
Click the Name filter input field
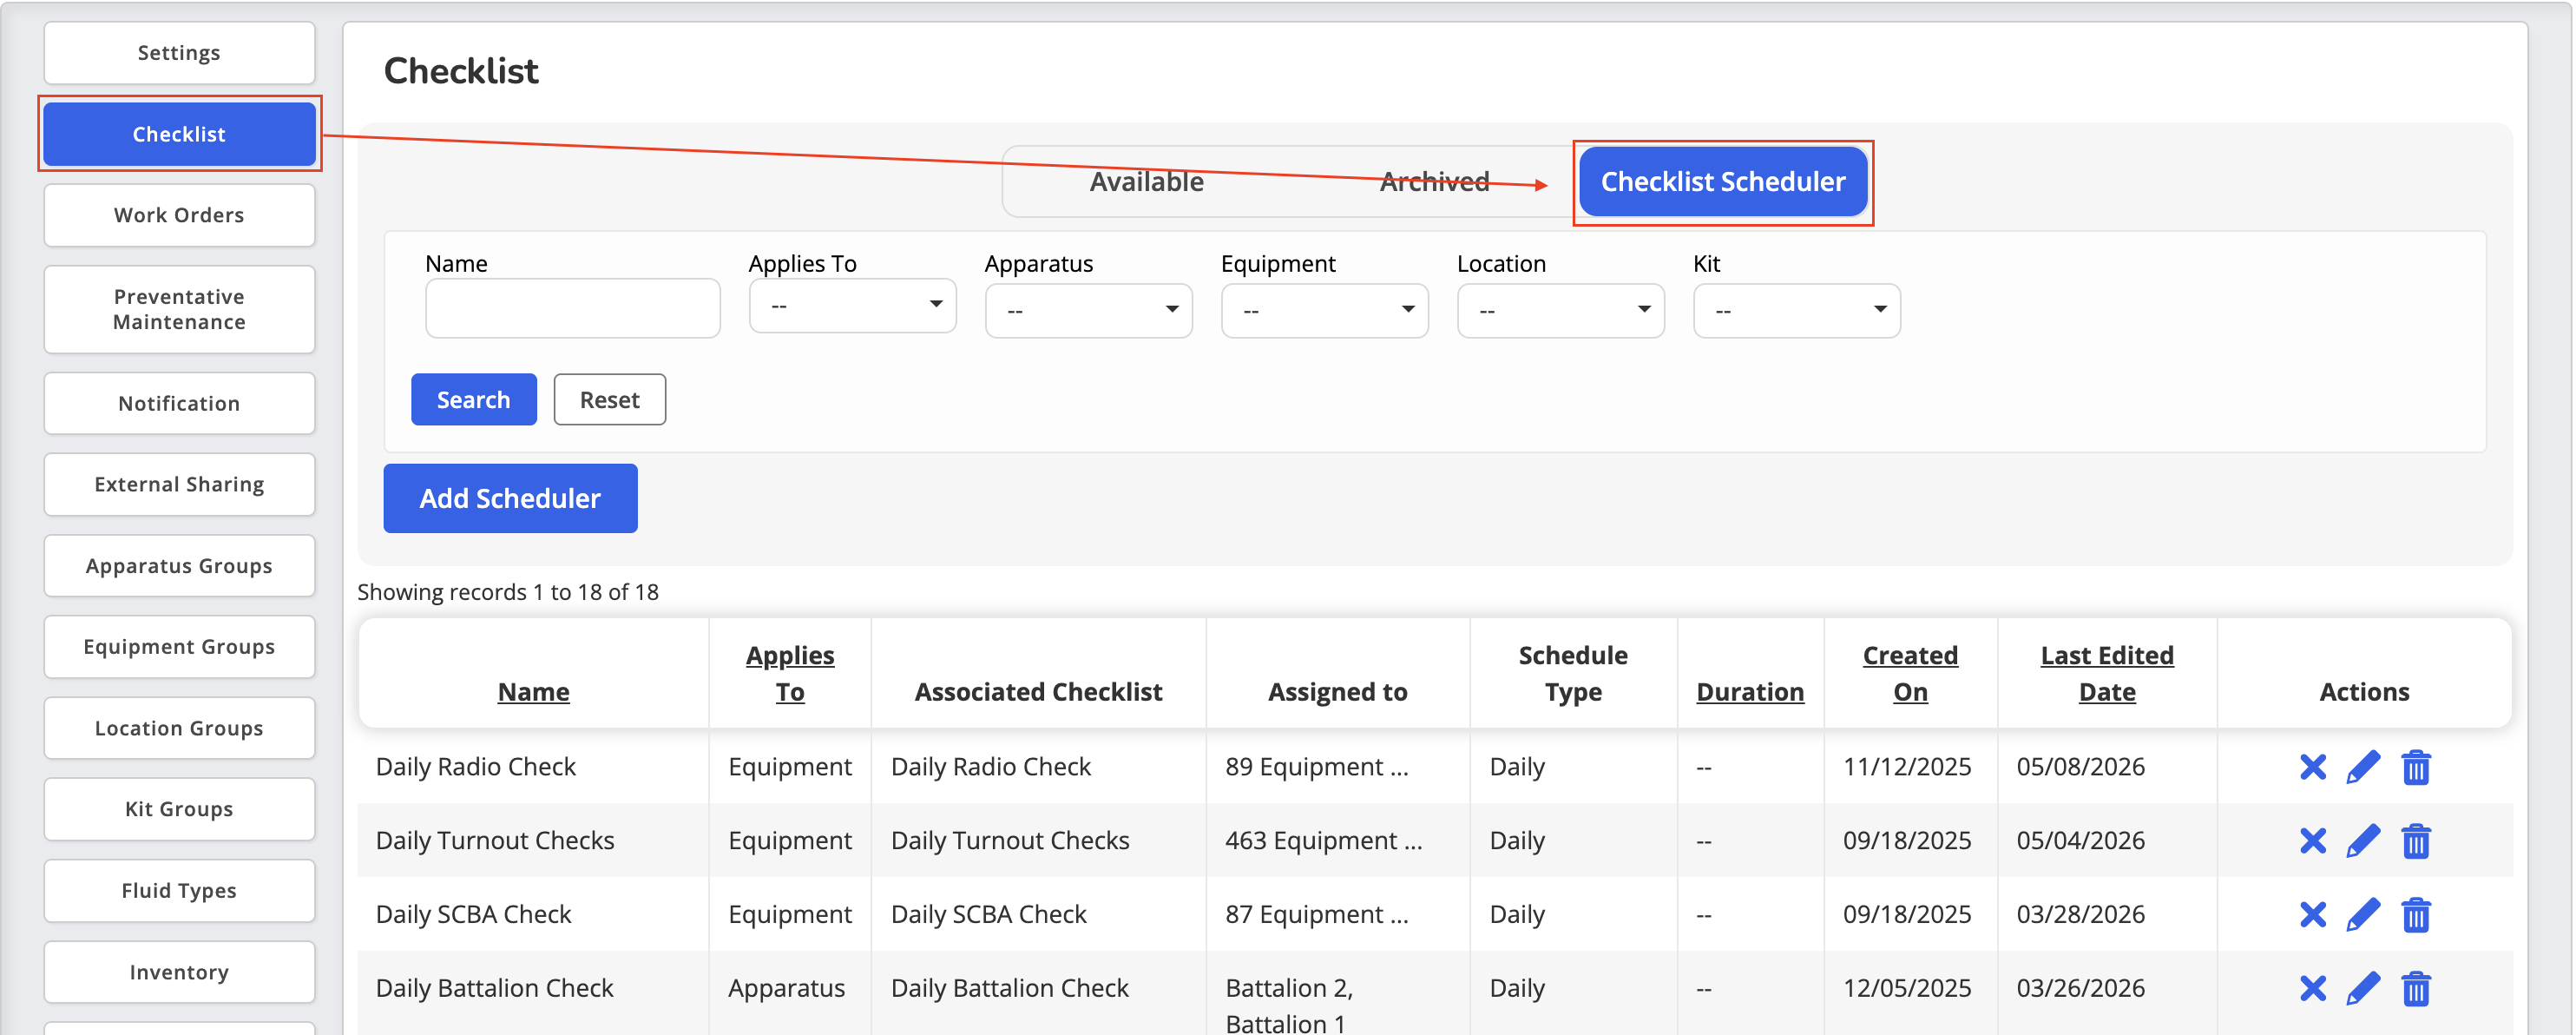(x=572, y=308)
